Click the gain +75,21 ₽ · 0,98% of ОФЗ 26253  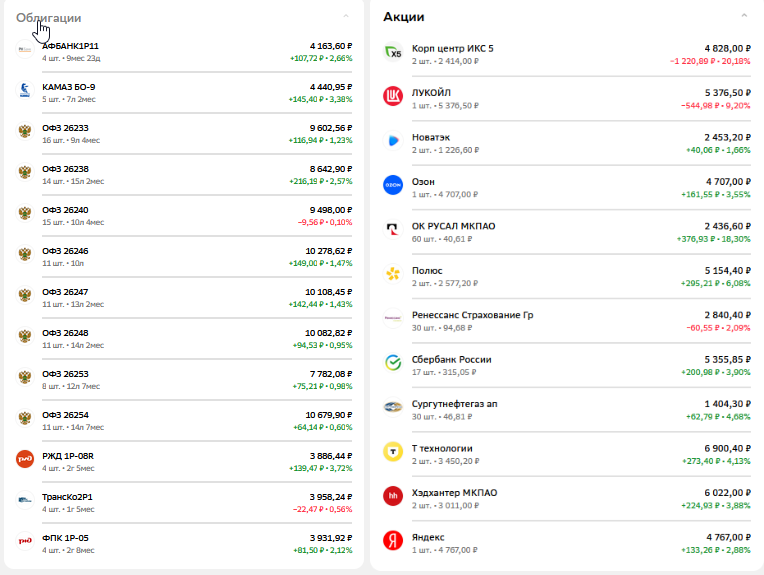[322, 386]
